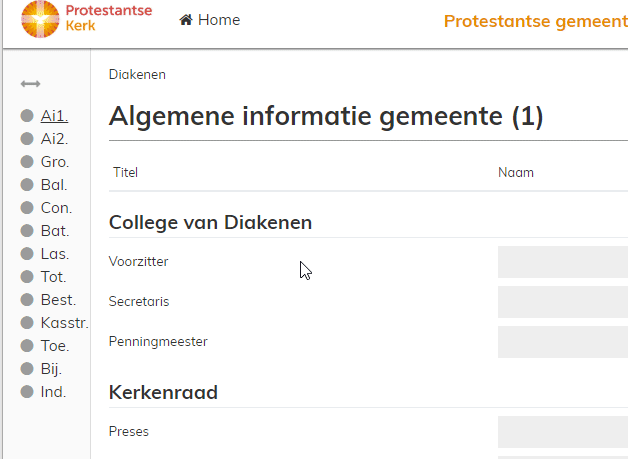628x459 pixels.
Task: Click the Secretaris name input field
Action: click(562, 302)
